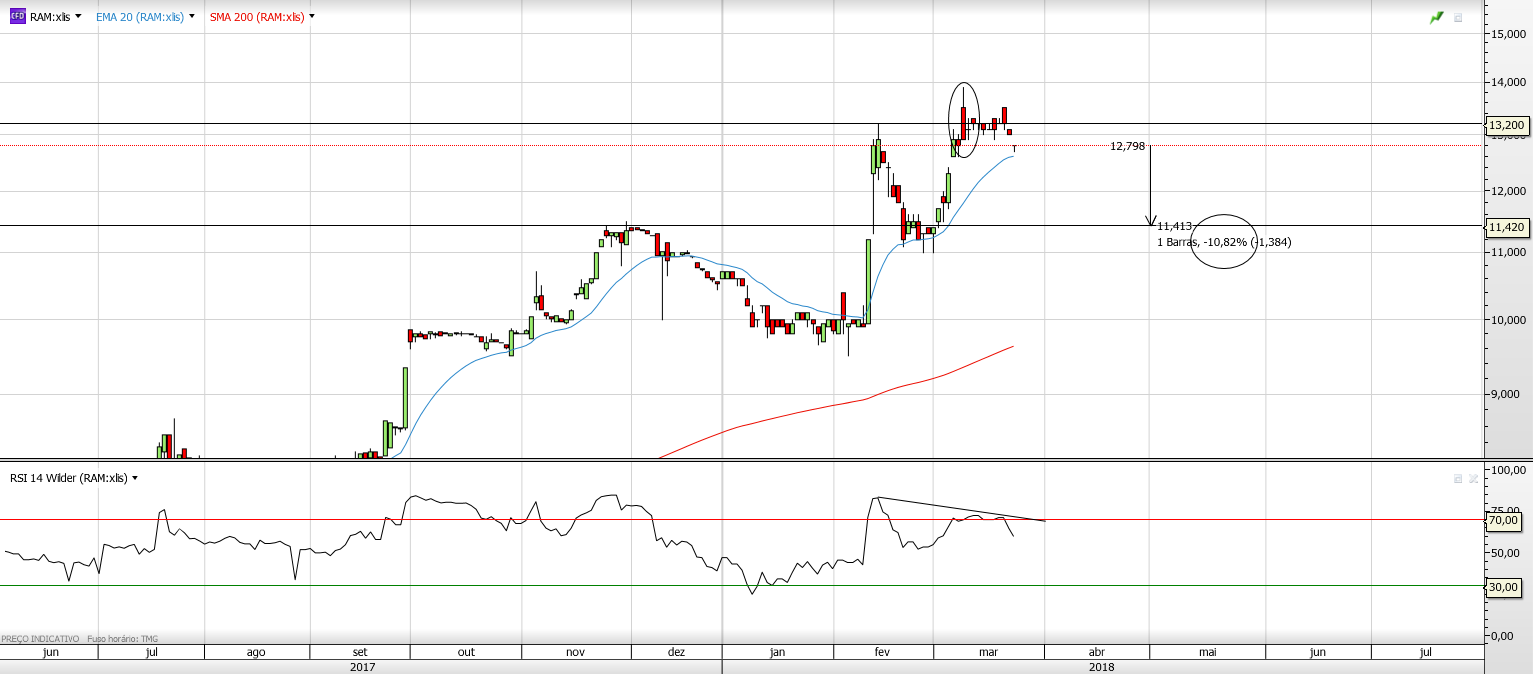Click the 'out' month on time axis
1533x674 pixels.
tap(466, 652)
